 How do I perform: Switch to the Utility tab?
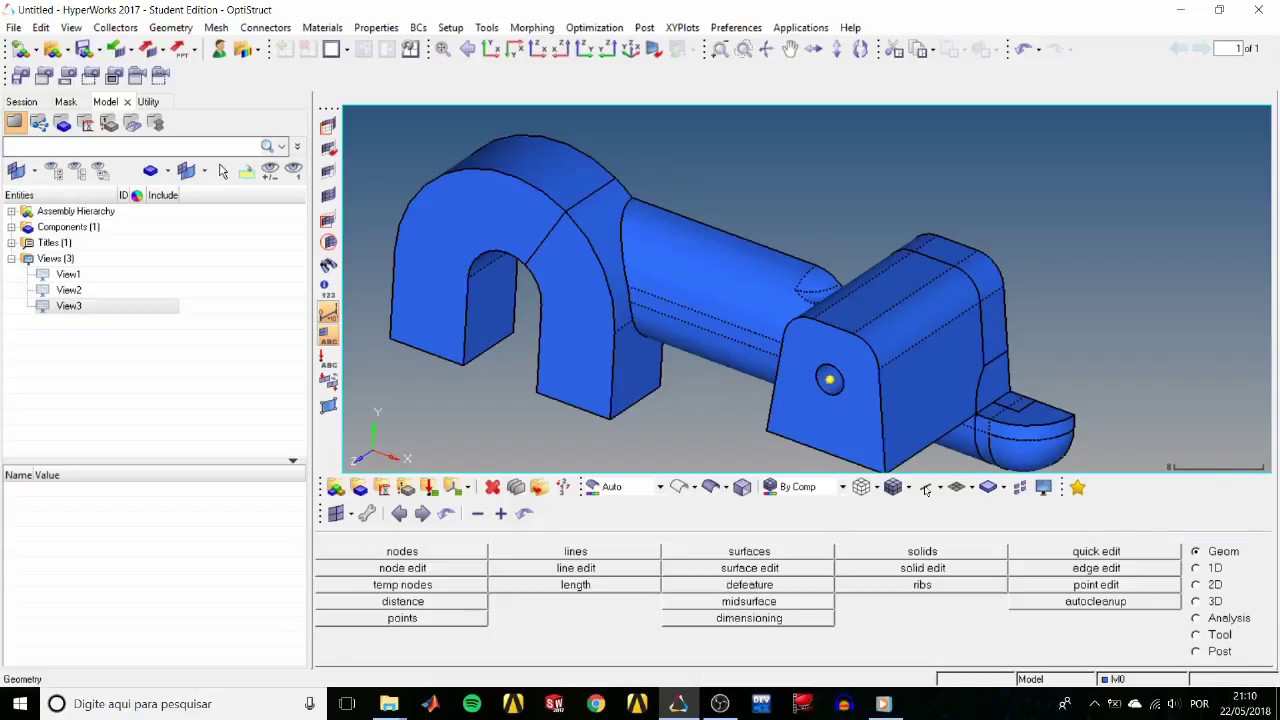(x=148, y=102)
